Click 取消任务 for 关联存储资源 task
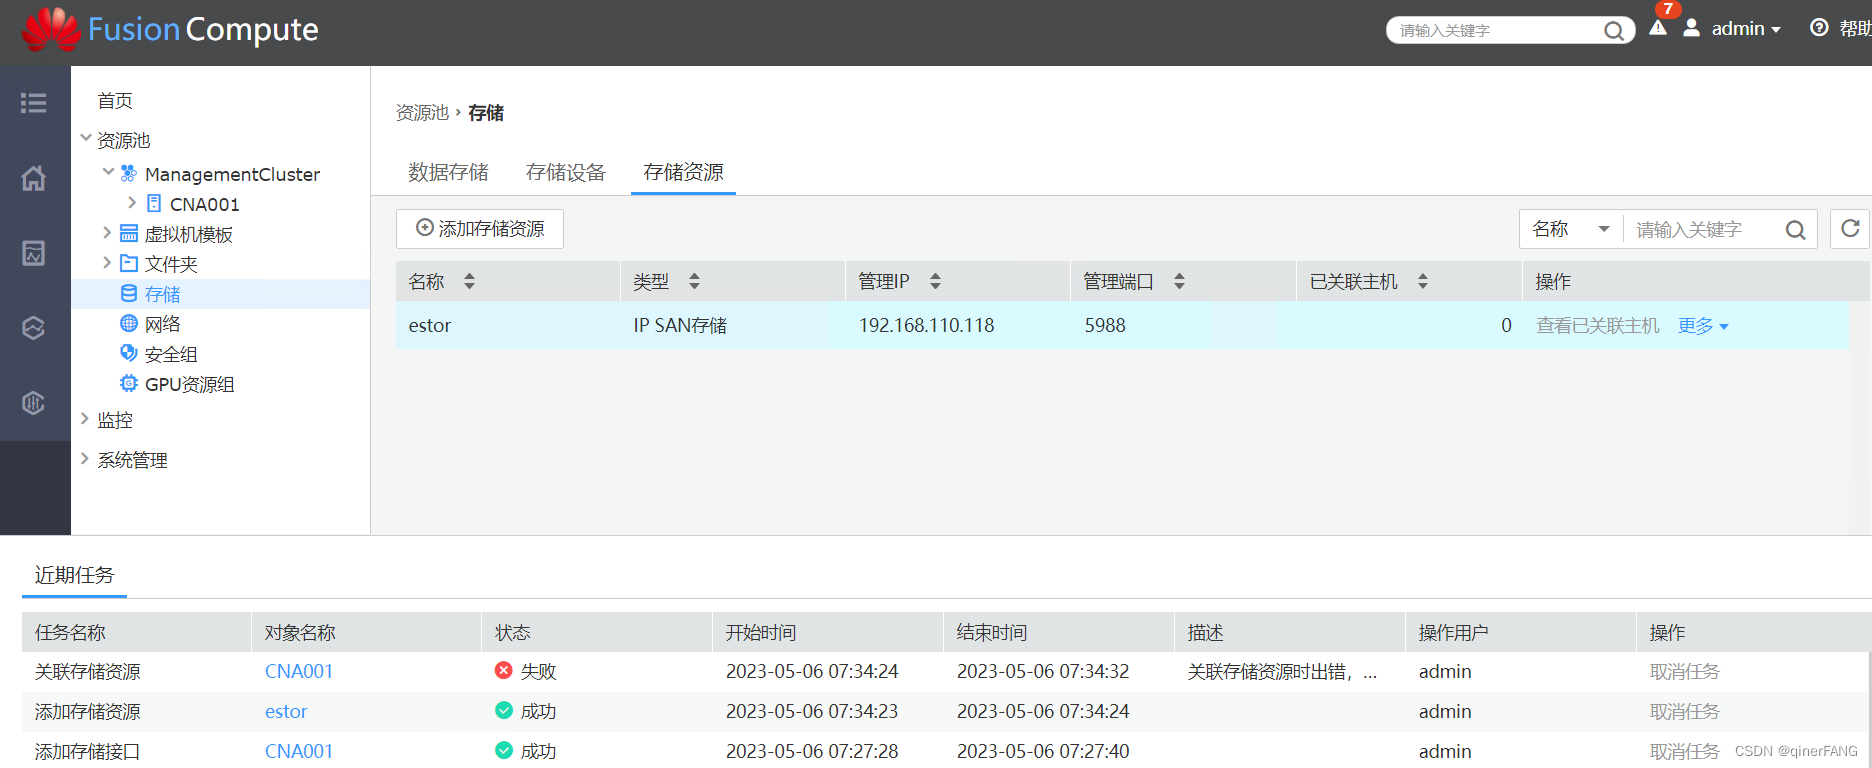Image resolution: width=1872 pixels, height=768 pixels. tap(1685, 672)
